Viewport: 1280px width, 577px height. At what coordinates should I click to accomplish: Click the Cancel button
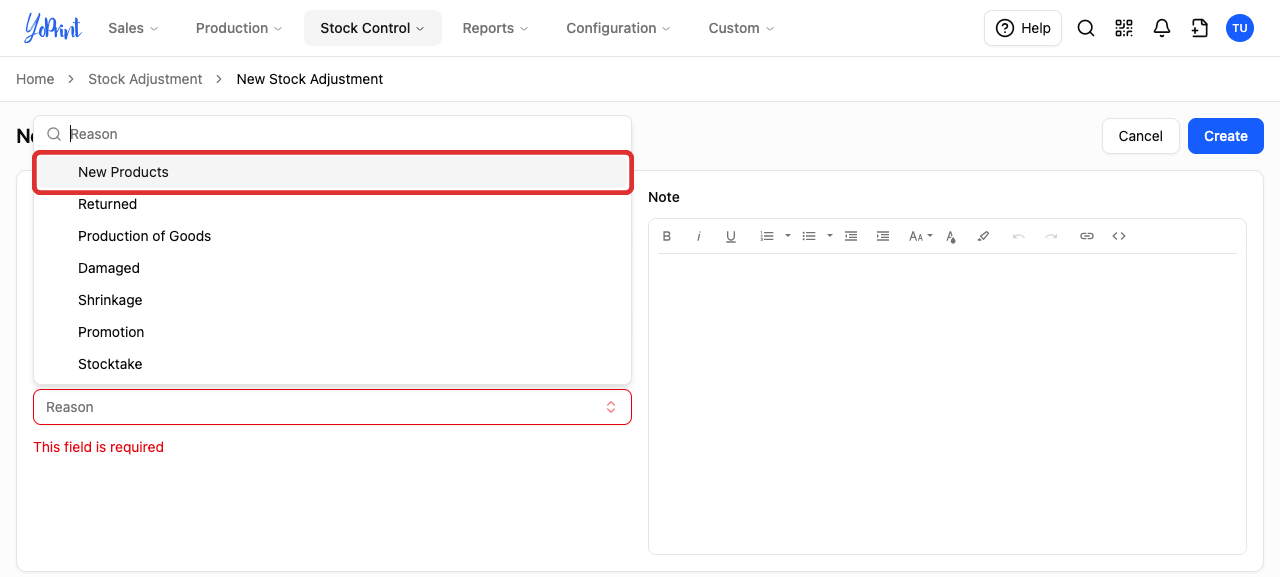click(x=1140, y=136)
